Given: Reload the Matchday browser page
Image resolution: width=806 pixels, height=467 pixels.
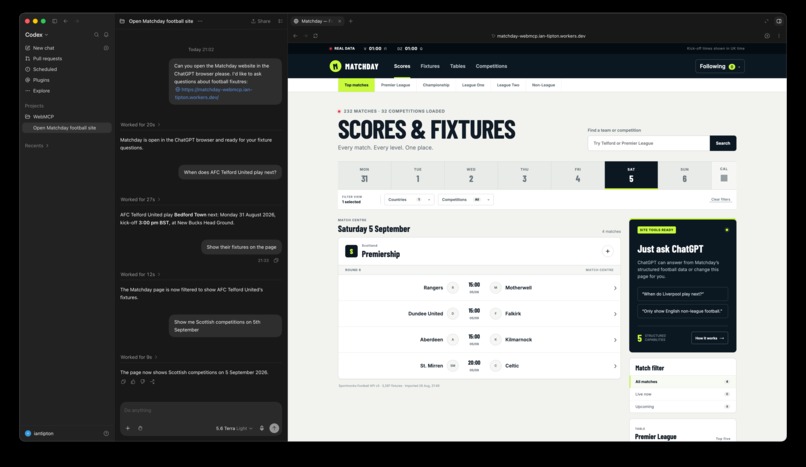Looking at the screenshot, I should click(x=315, y=36).
